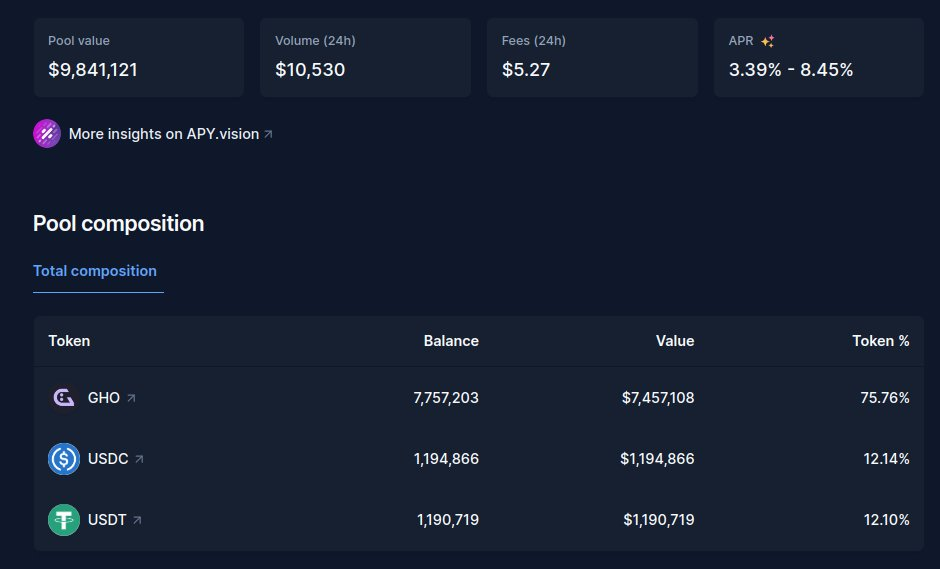The width and height of the screenshot is (940, 569).
Task: Click the Token % column header
Action: (x=880, y=341)
